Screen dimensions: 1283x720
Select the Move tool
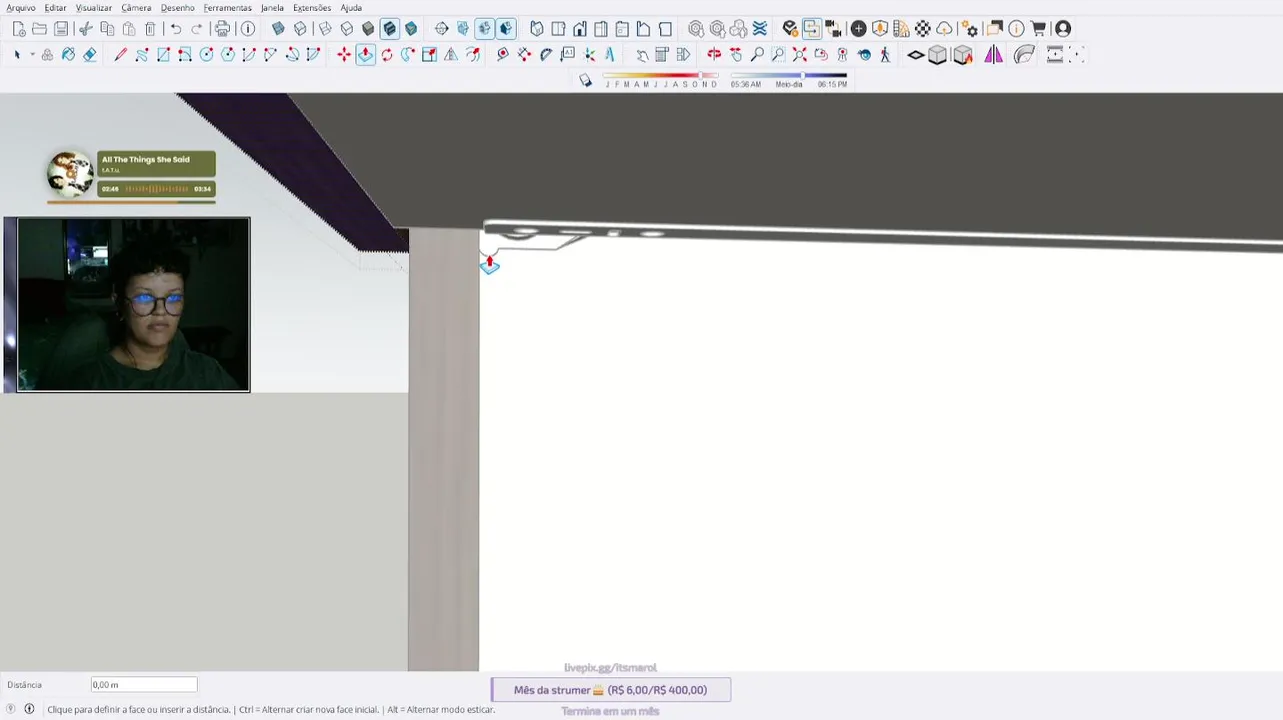pyautogui.click(x=344, y=55)
